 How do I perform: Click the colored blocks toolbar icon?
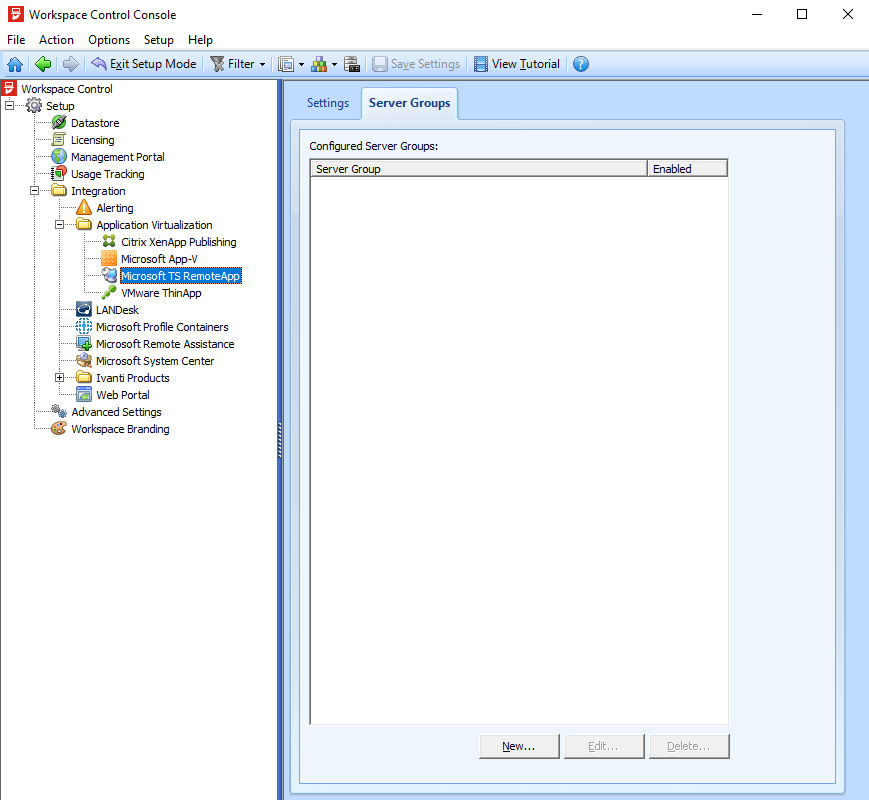319,64
